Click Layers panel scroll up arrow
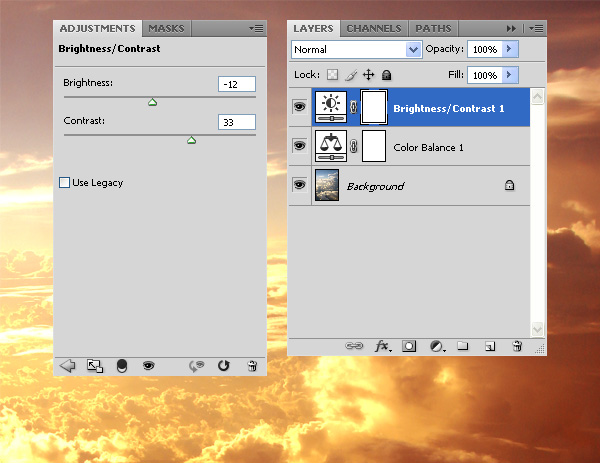Viewport: 600px width, 463px height. tap(537, 97)
